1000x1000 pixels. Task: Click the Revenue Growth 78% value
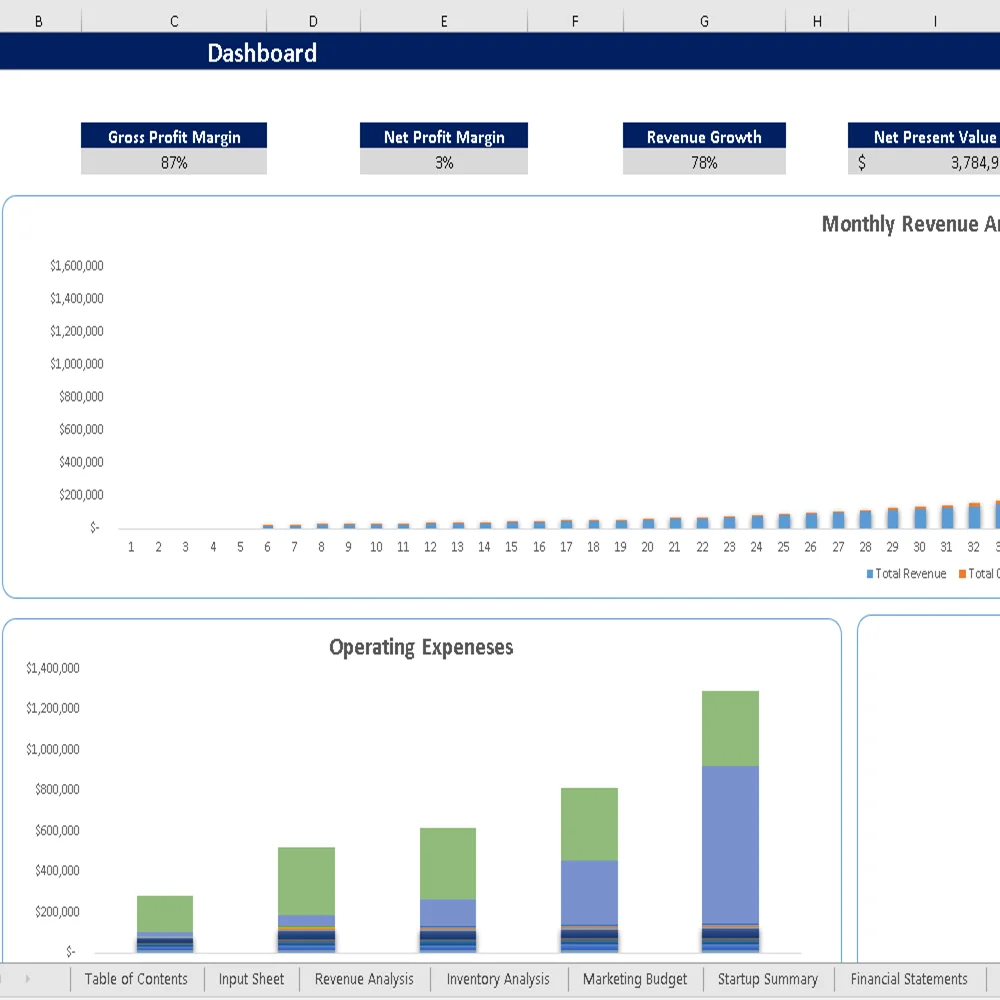pos(704,161)
